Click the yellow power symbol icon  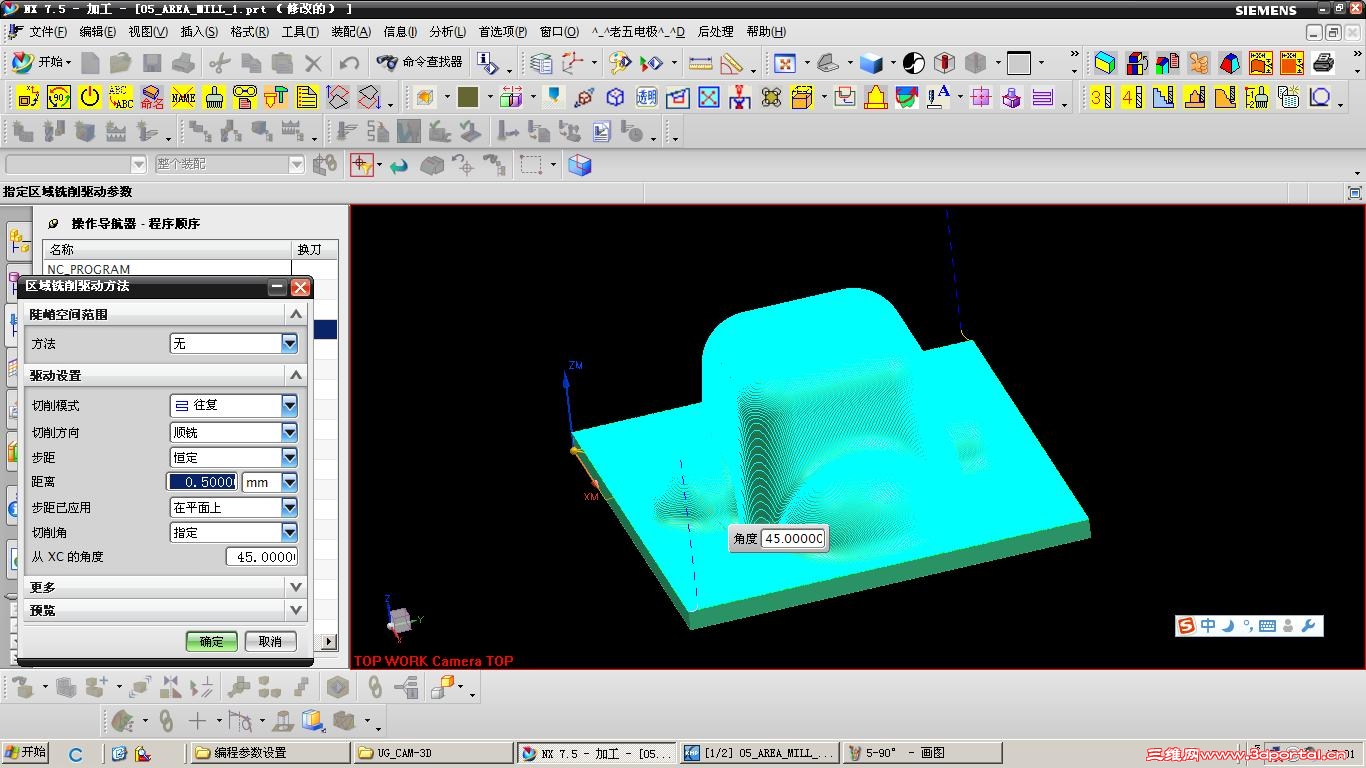click(90, 97)
